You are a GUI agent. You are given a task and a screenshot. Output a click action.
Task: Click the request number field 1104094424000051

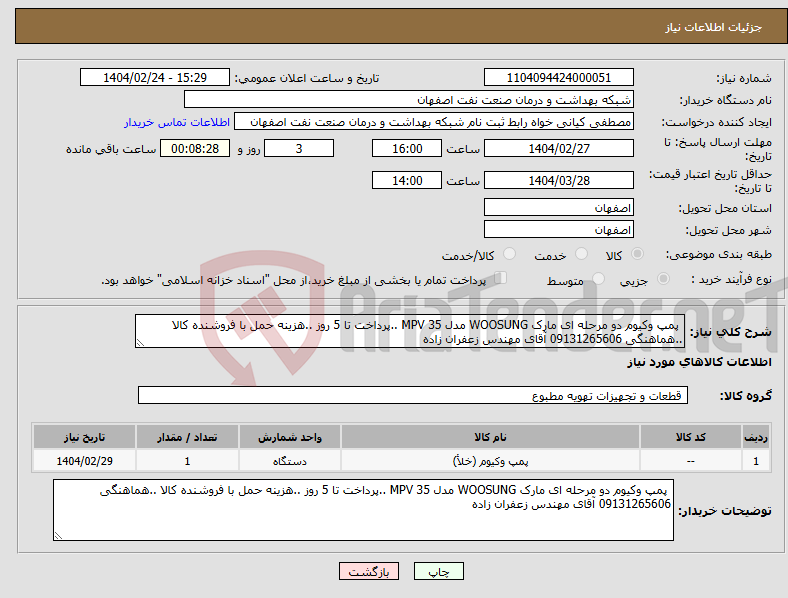[558, 77]
